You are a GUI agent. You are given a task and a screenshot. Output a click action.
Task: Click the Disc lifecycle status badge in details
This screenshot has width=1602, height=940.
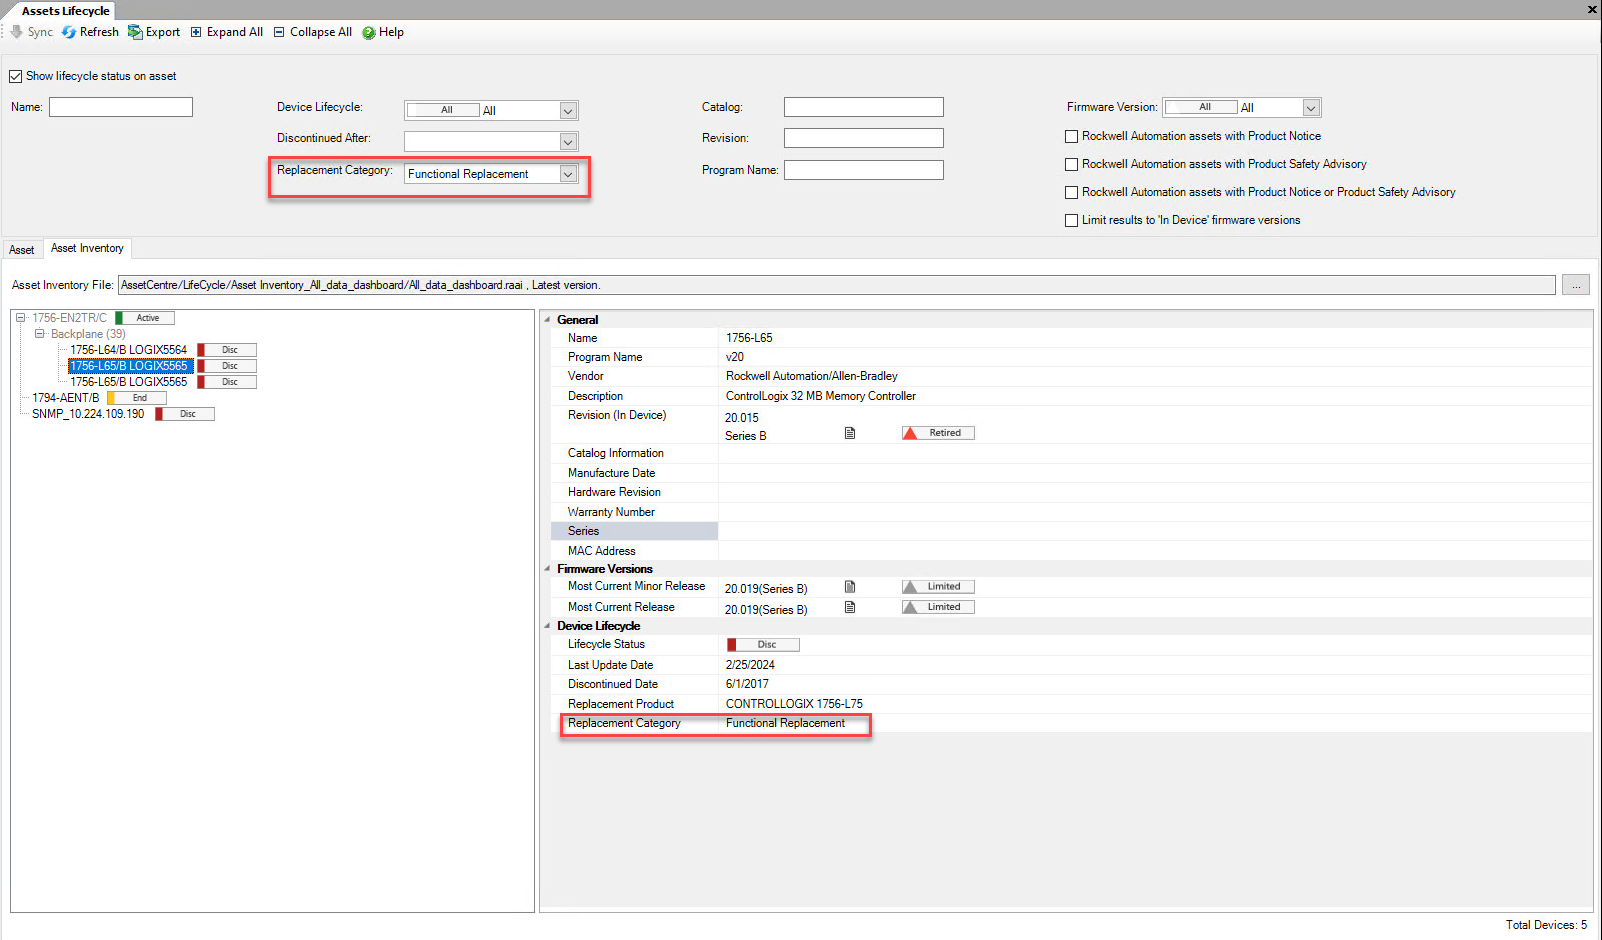pyautogui.click(x=763, y=645)
